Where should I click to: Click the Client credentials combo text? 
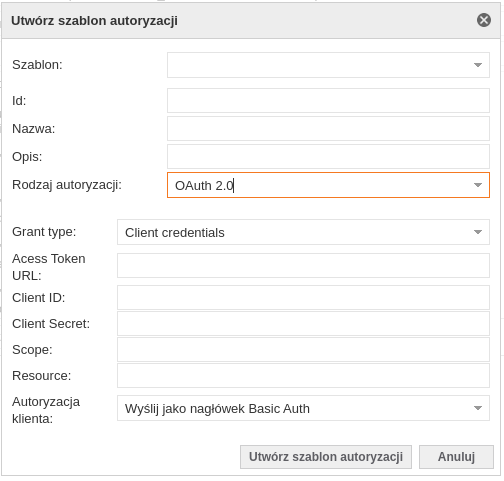pos(175,233)
